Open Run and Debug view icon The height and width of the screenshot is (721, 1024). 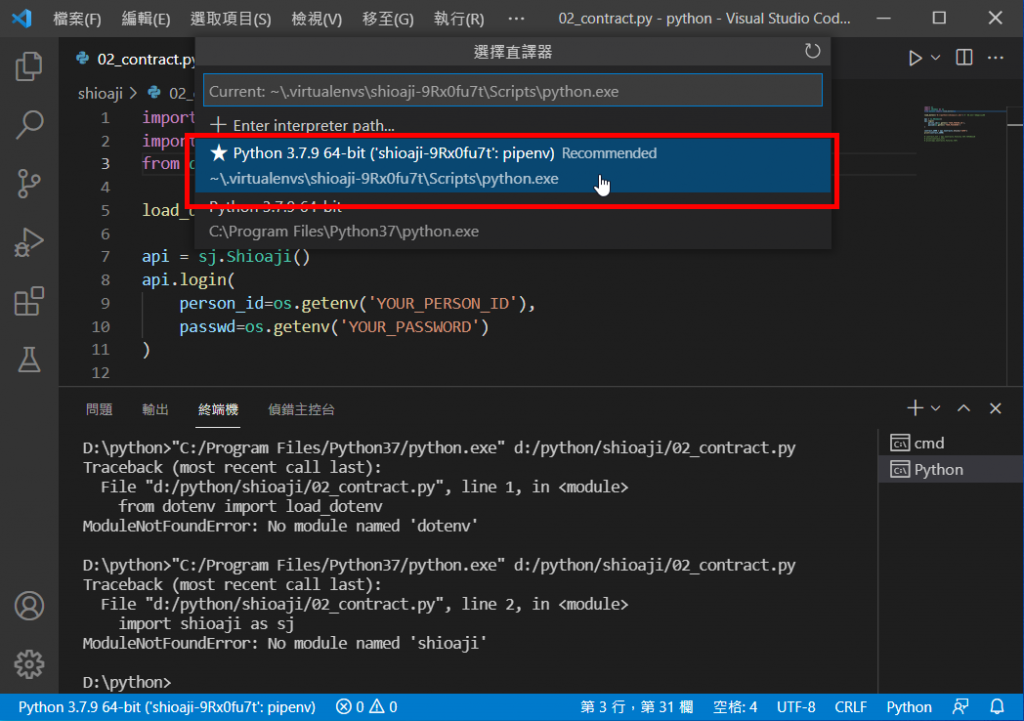(x=29, y=242)
